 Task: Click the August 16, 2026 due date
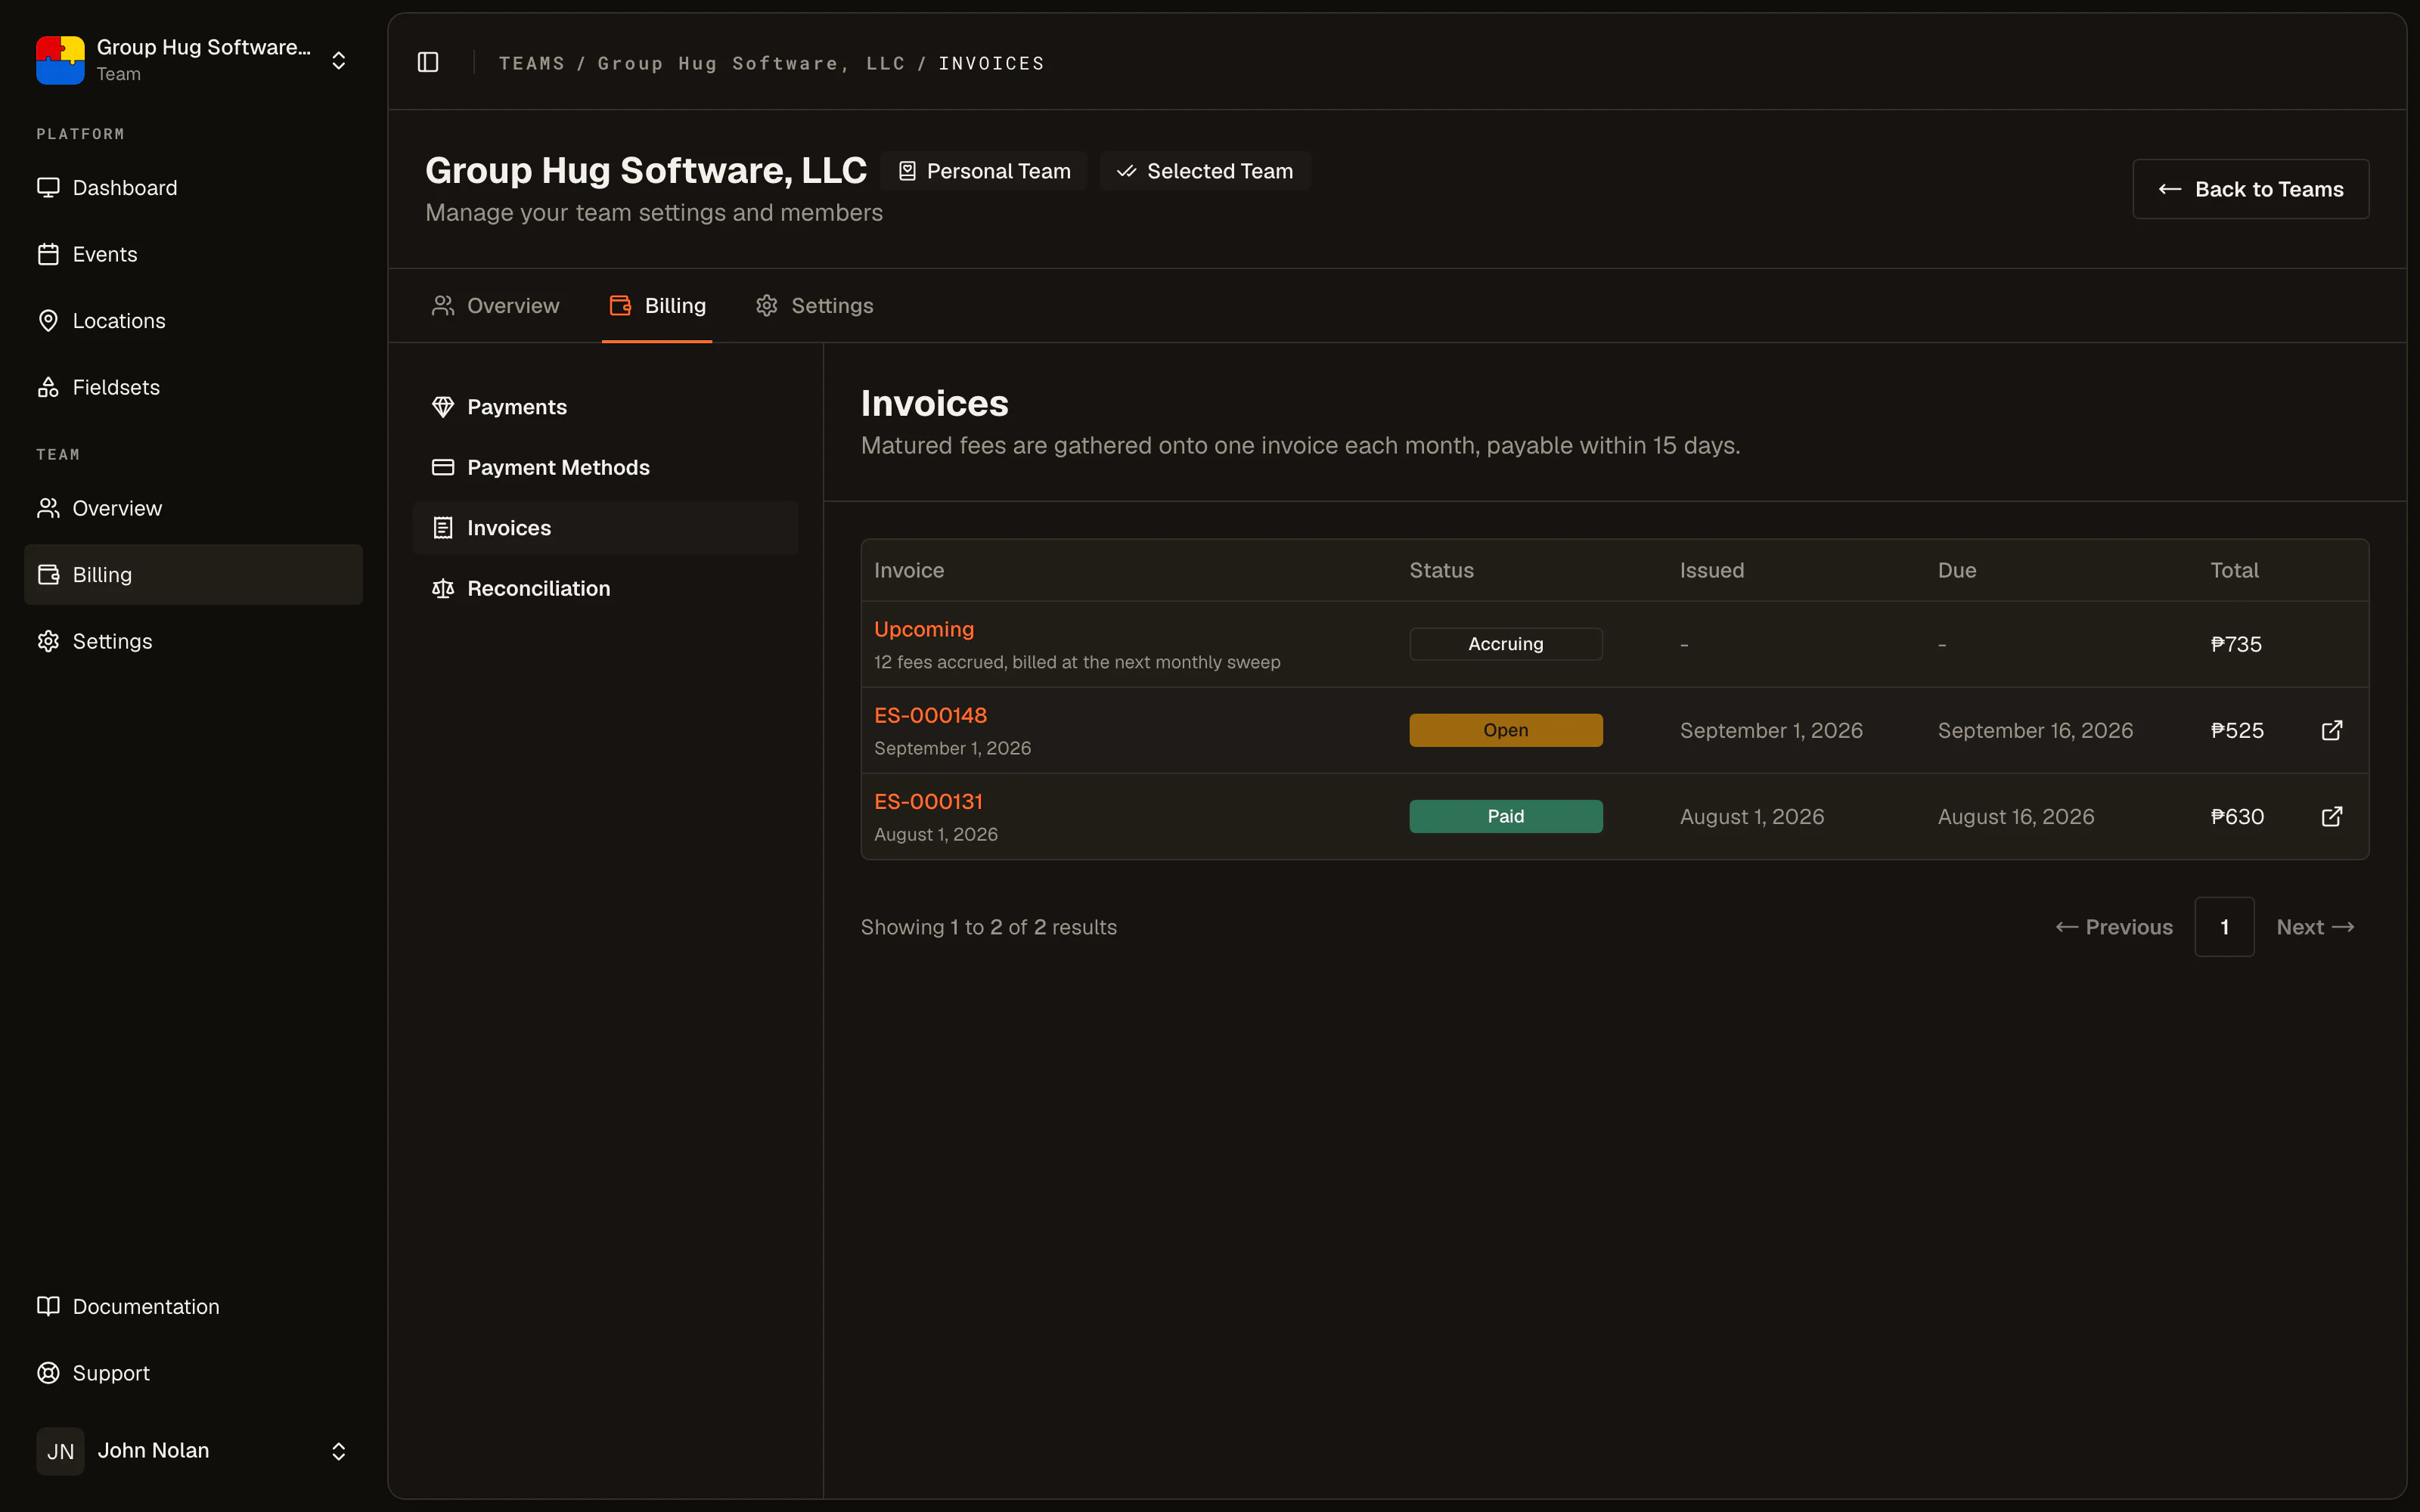pos(2016,816)
